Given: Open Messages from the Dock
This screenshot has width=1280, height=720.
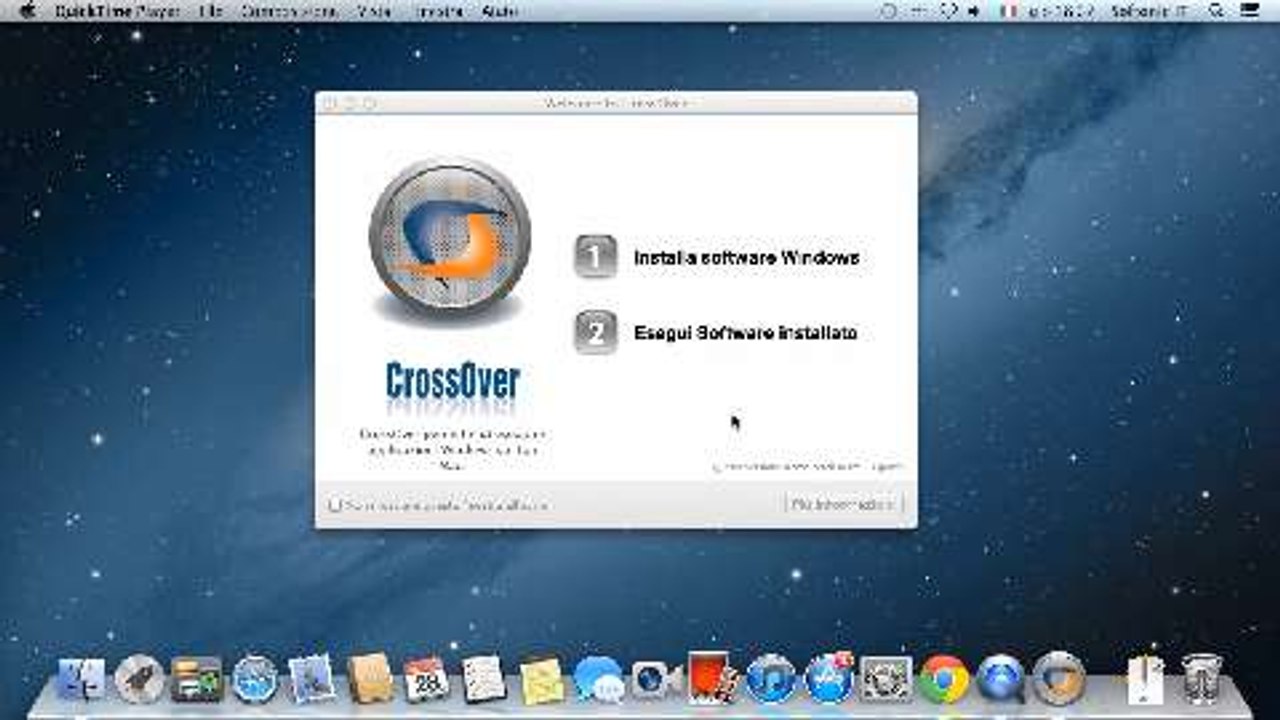Looking at the screenshot, I should (x=599, y=680).
